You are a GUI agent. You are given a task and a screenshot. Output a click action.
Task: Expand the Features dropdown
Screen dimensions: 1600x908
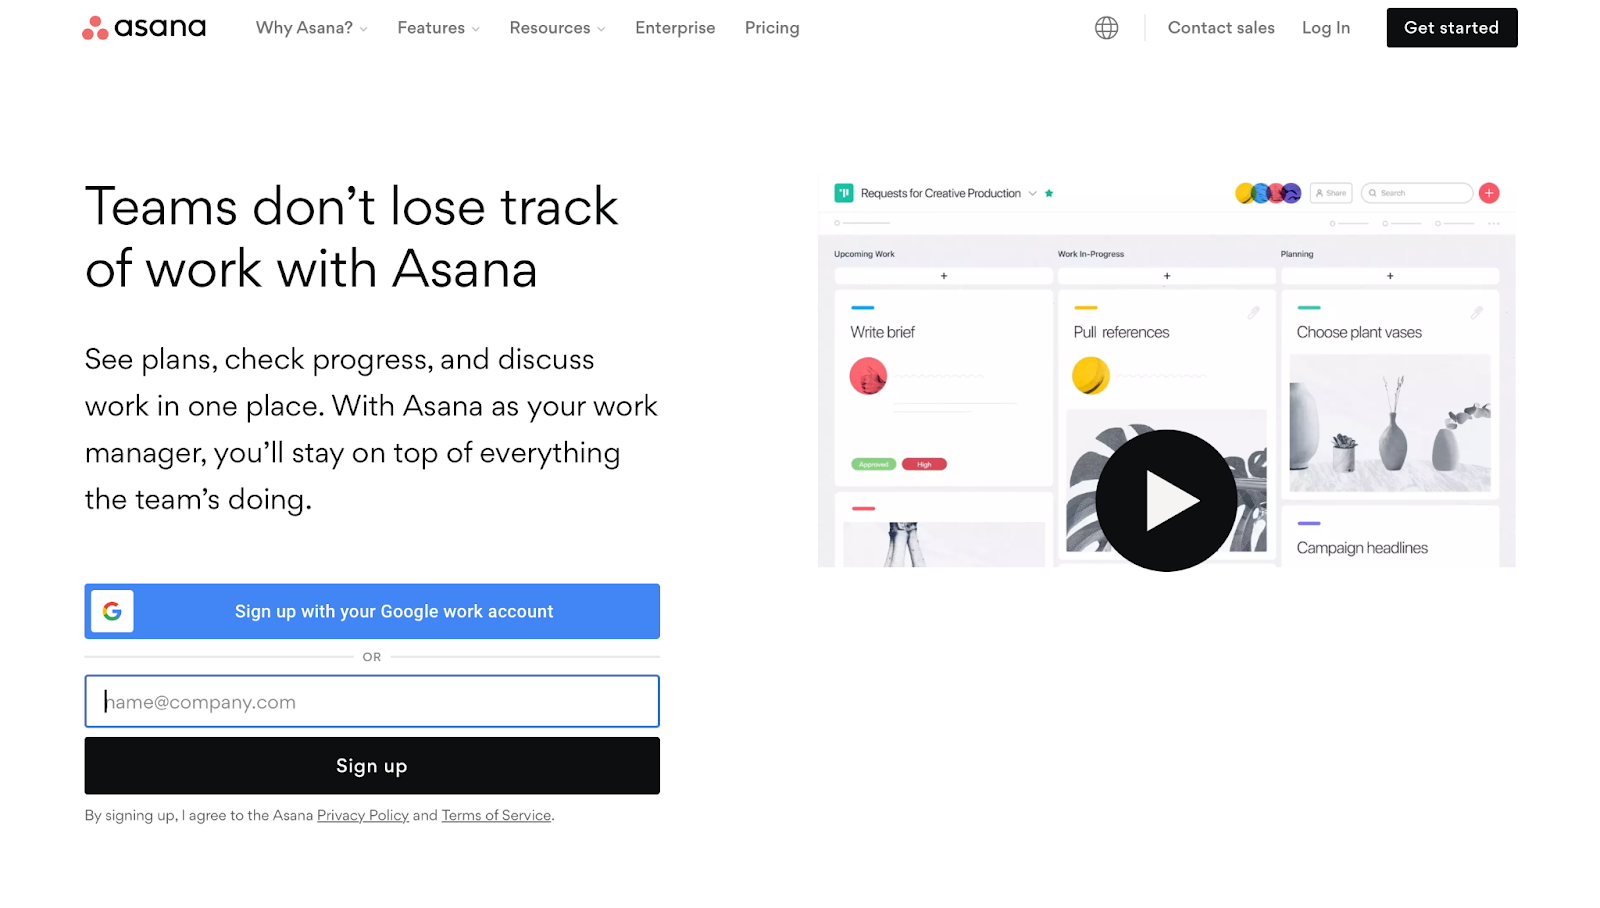[x=438, y=28]
